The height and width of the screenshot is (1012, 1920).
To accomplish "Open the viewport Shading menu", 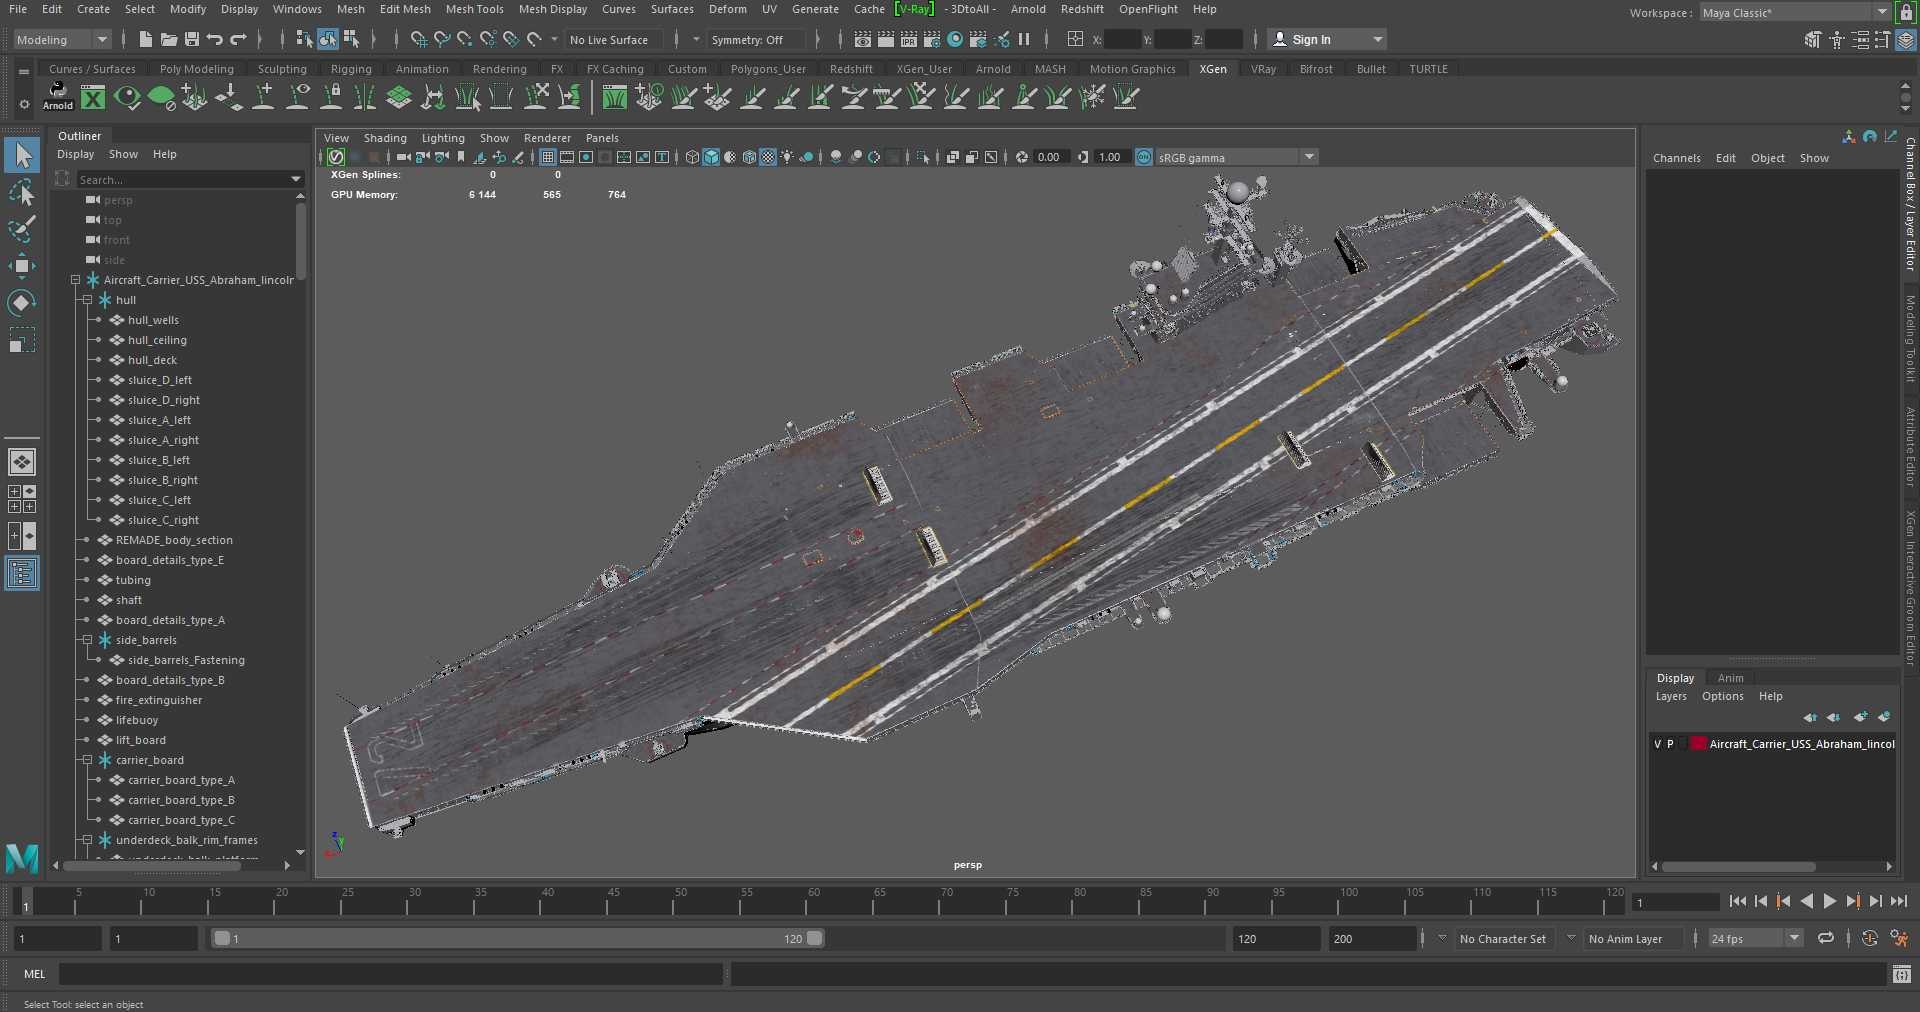I will (x=385, y=138).
